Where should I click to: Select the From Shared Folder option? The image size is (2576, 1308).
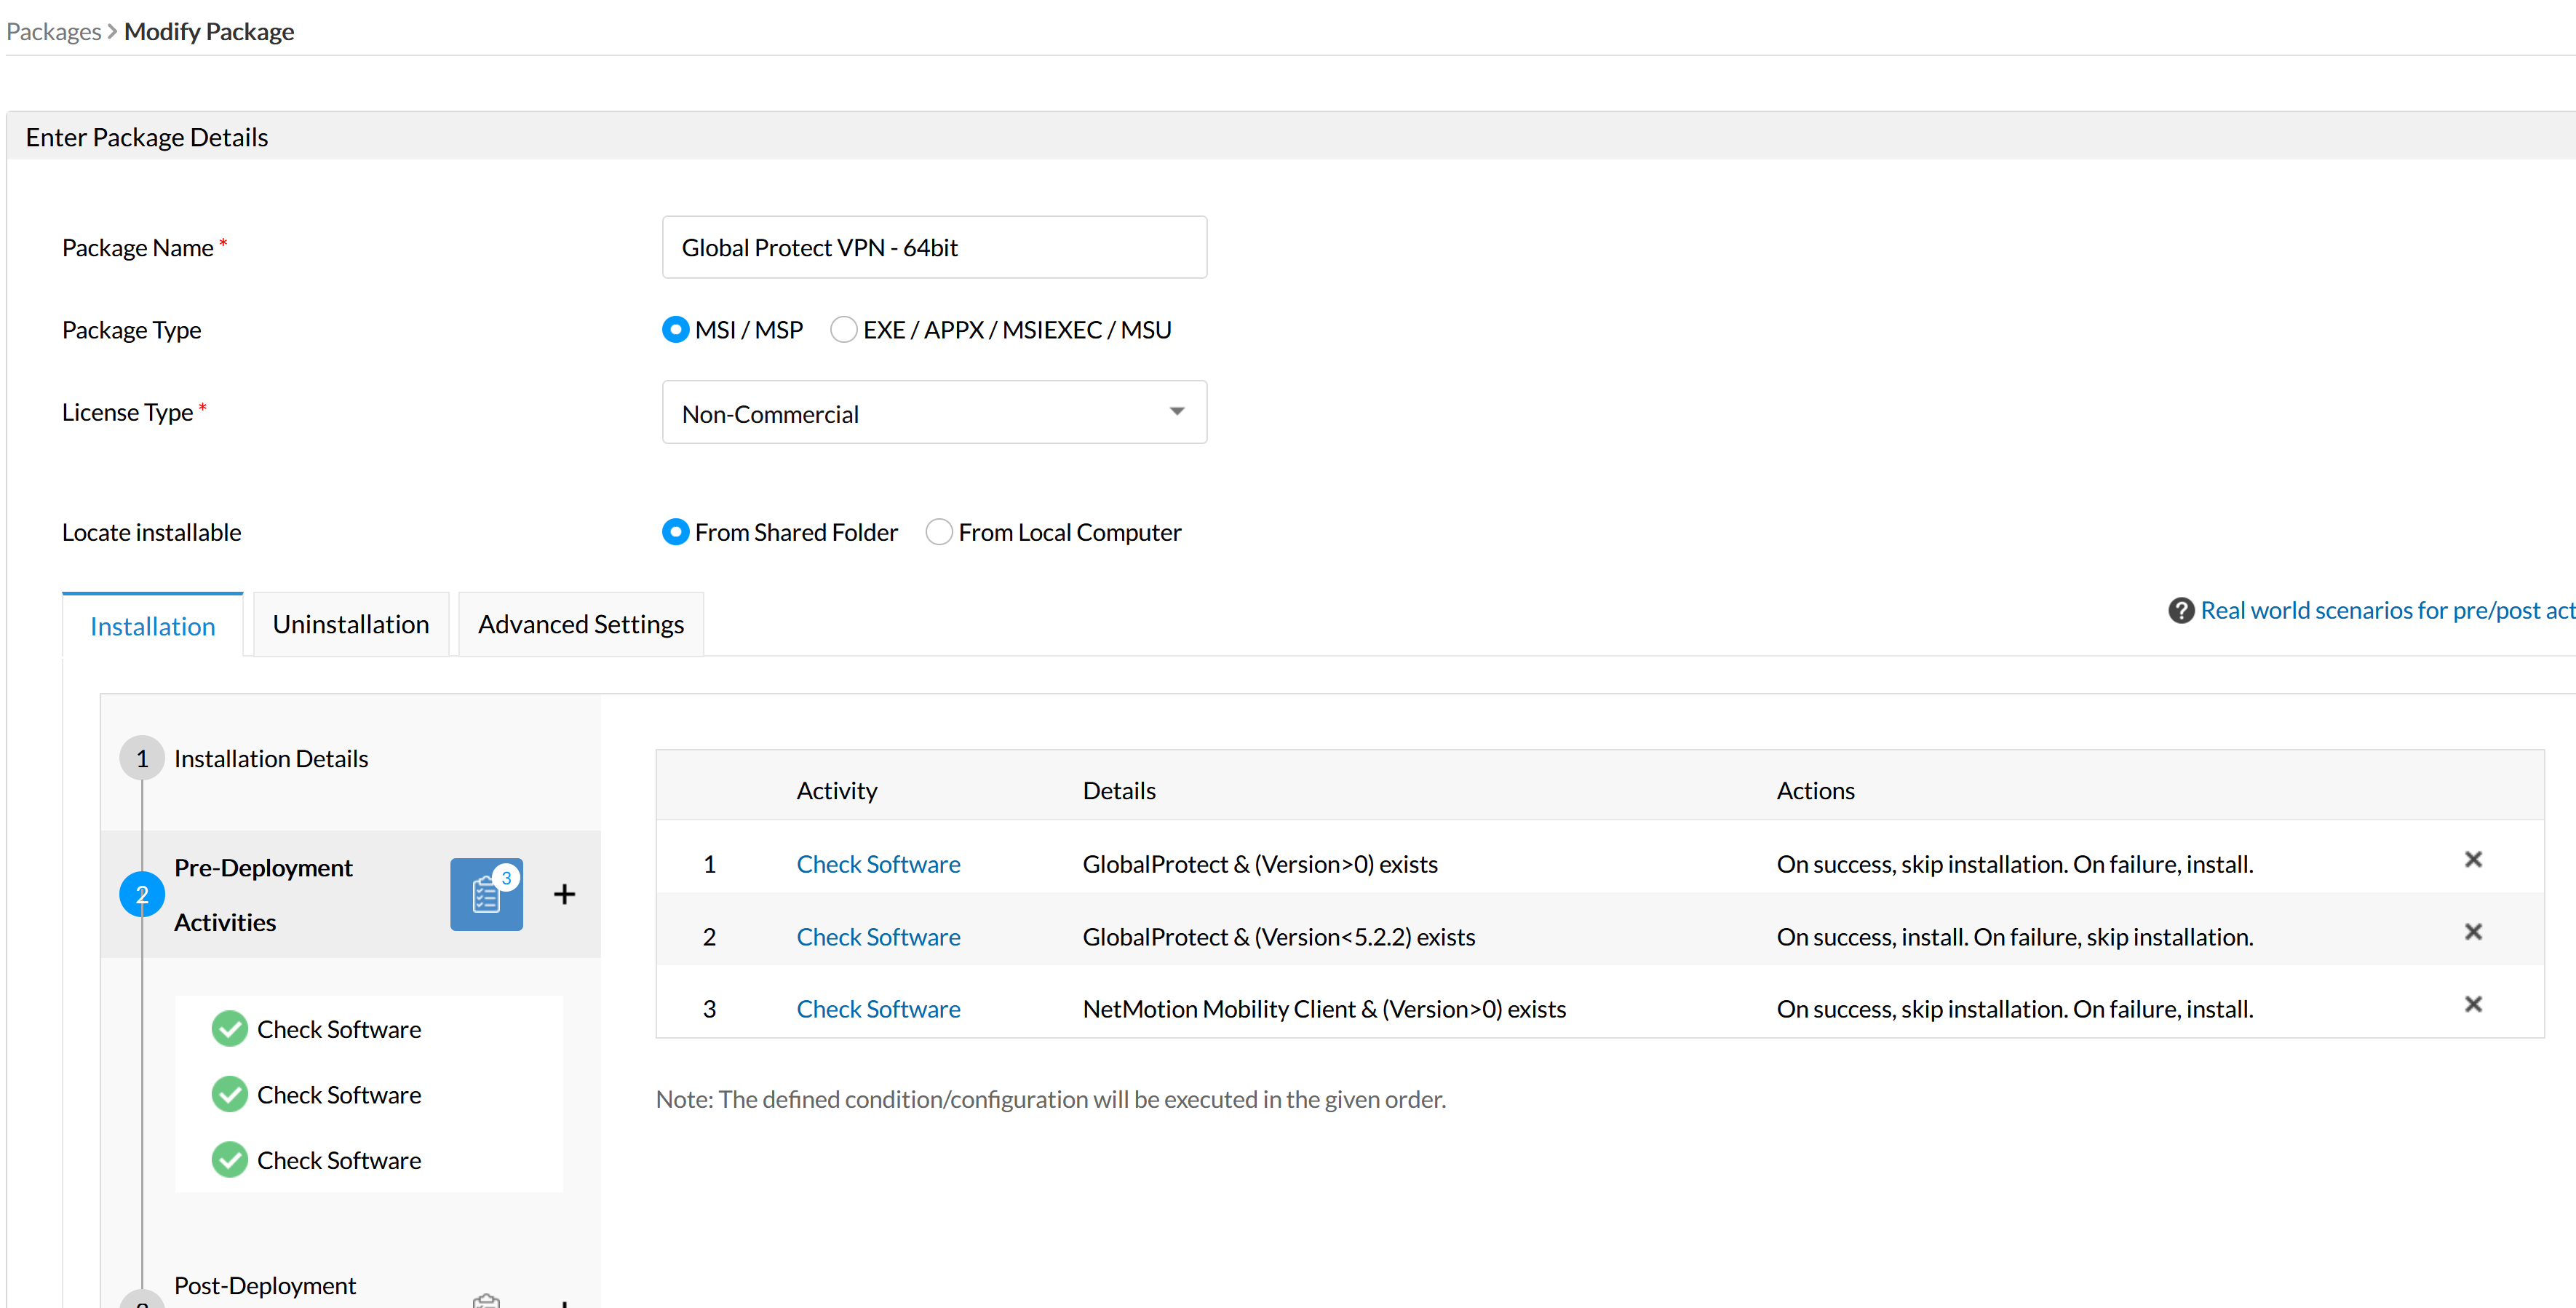coord(675,531)
